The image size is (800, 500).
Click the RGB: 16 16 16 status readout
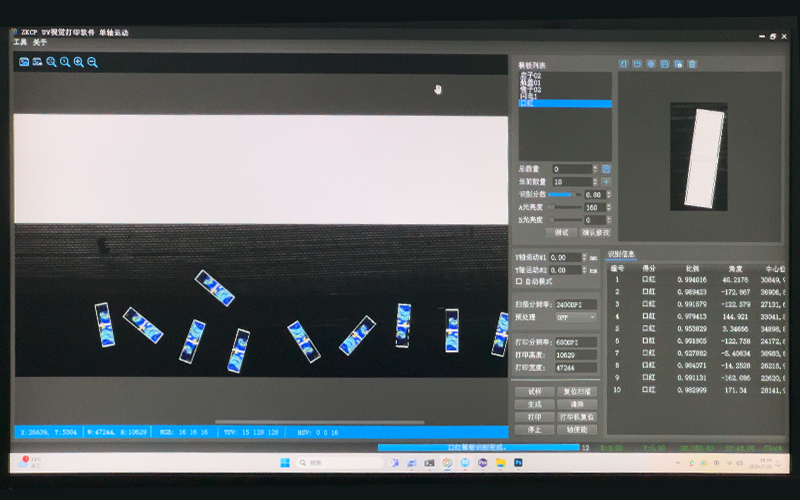184,432
